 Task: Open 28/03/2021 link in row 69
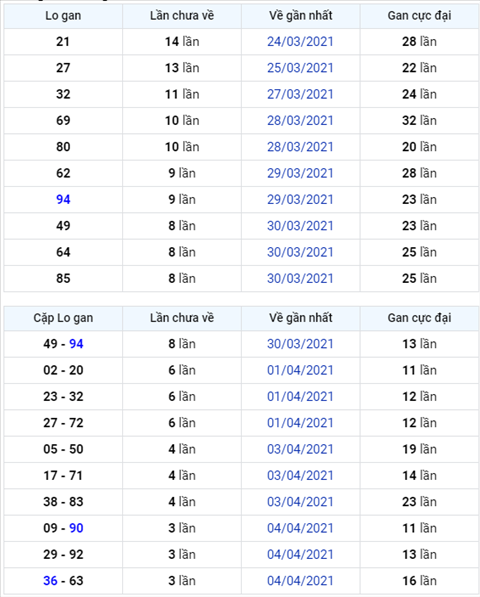click(300, 120)
